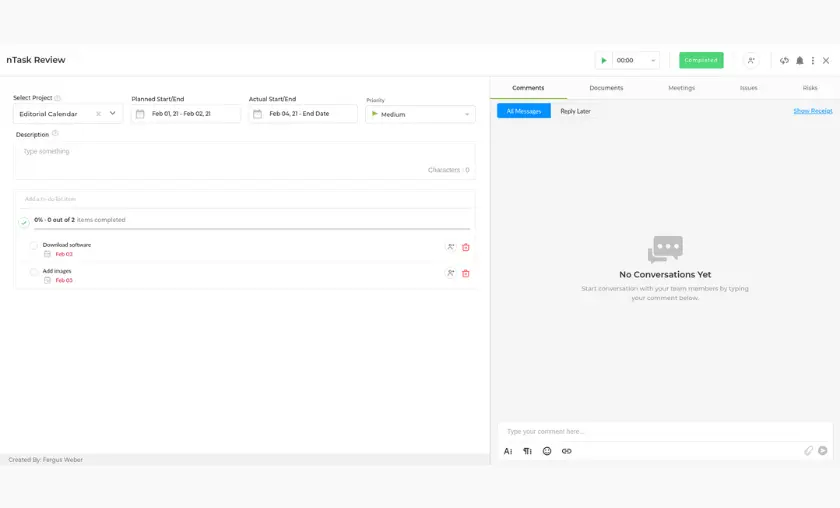Viewport: 840px width, 508px height.
Task: Click the add to-do list item field
Action: pyautogui.click(x=245, y=199)
